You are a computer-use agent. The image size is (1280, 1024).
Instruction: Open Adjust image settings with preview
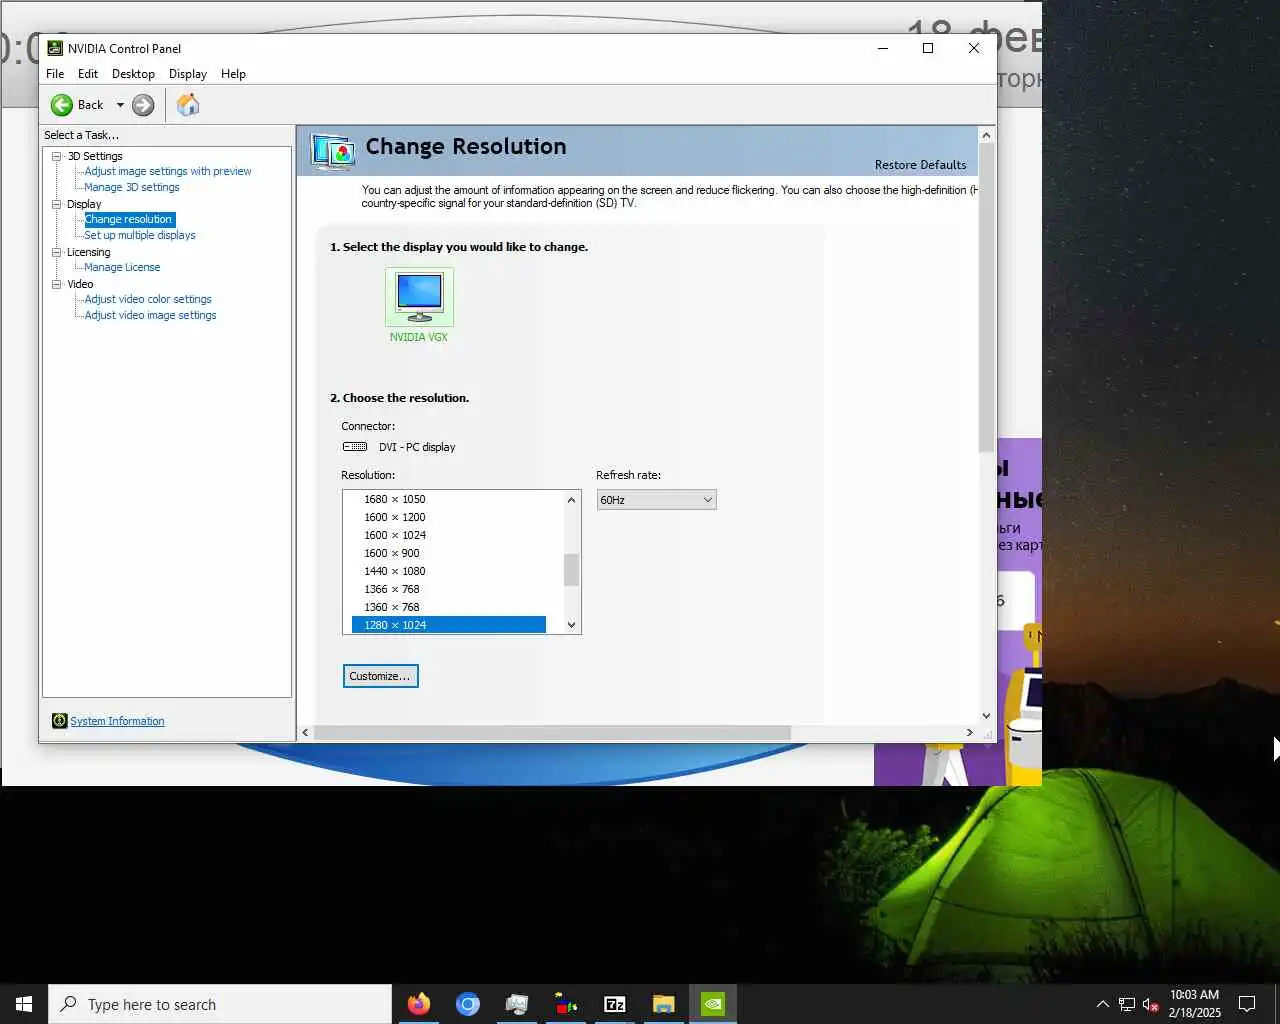(168, 171)
